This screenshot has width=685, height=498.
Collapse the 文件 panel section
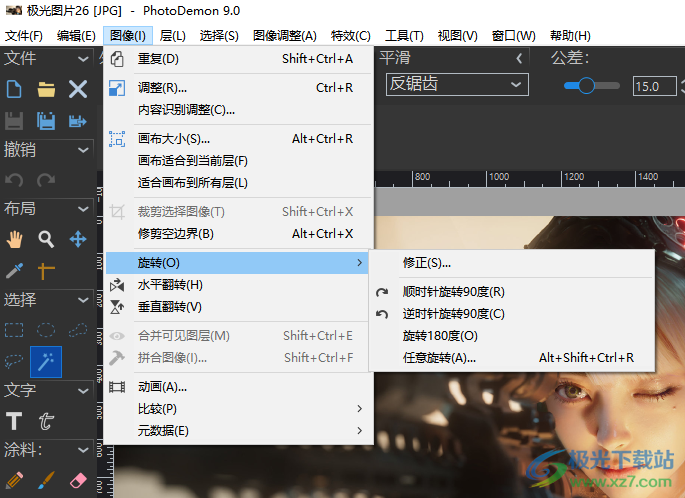coord(83,59)
